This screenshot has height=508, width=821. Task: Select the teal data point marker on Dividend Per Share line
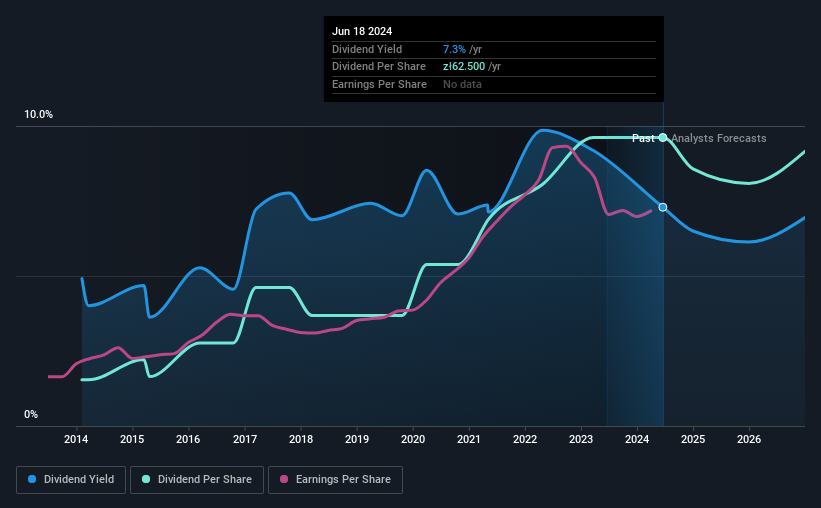(663, 138)
